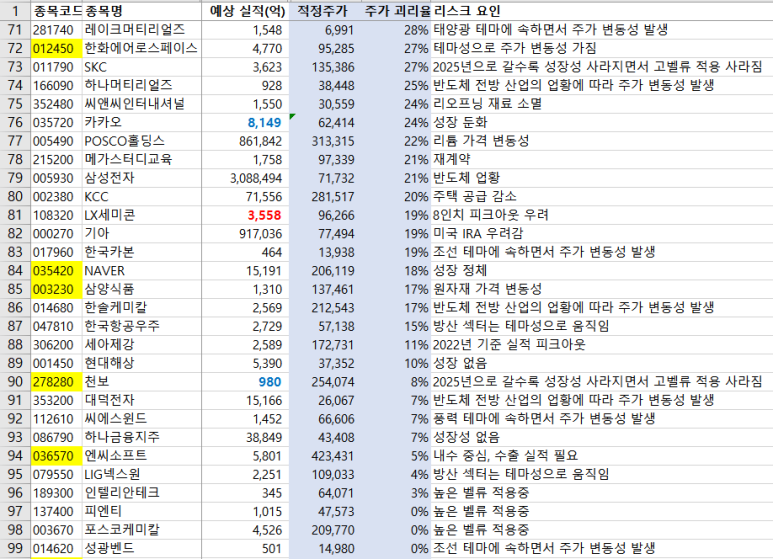773x559 pixels.
Task: Click the 적정주가 header cell
Action: tap(325, 10)
